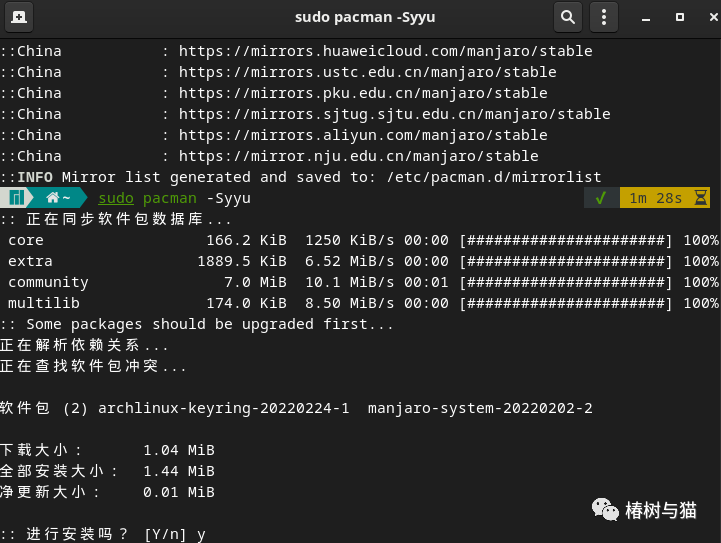Image resolution: width=721 pixels, height=543 pixels.
Task: Click the green checkmark status indicator
Action: 601,198
